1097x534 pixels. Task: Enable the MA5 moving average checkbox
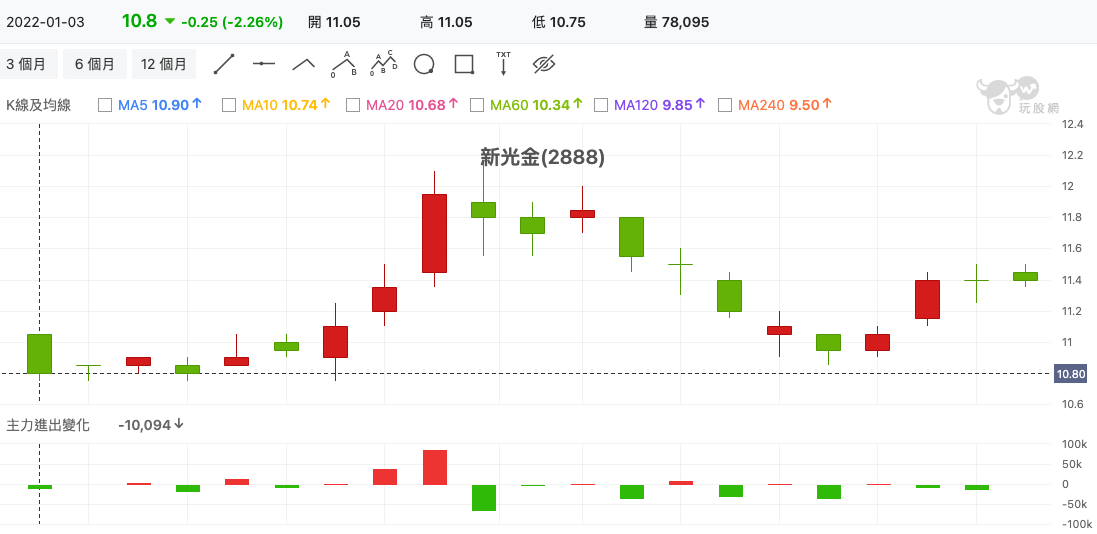[x=105, y=105]
